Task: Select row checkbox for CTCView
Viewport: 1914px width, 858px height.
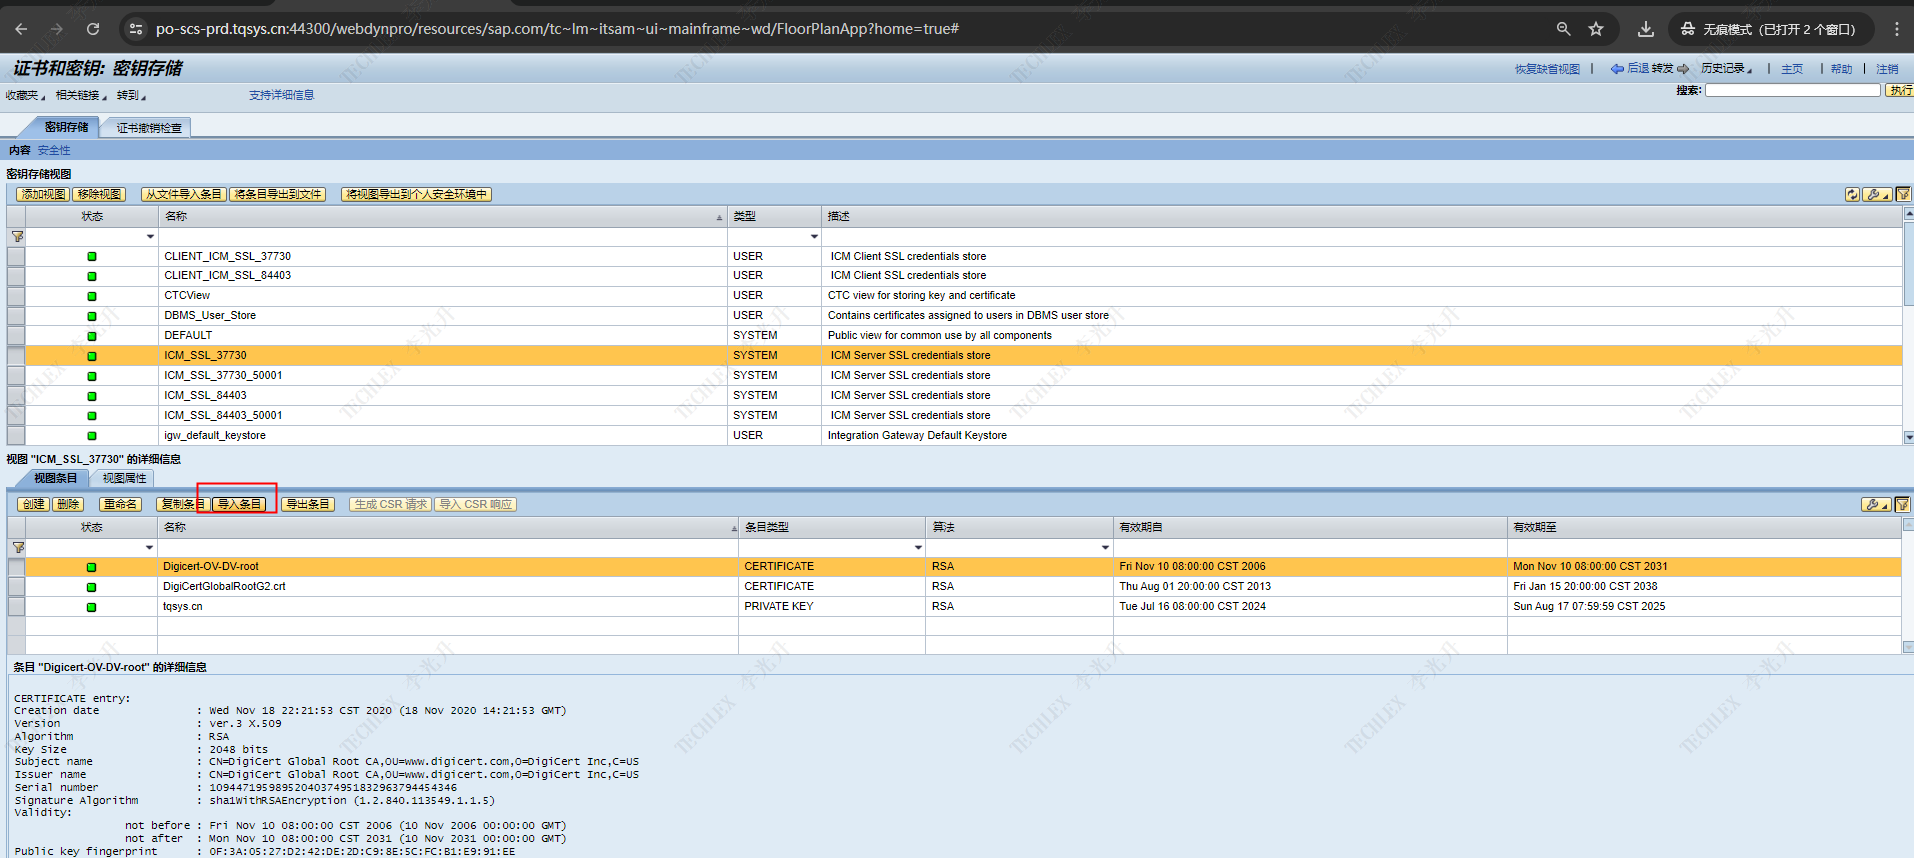Action: click(16, 296)
